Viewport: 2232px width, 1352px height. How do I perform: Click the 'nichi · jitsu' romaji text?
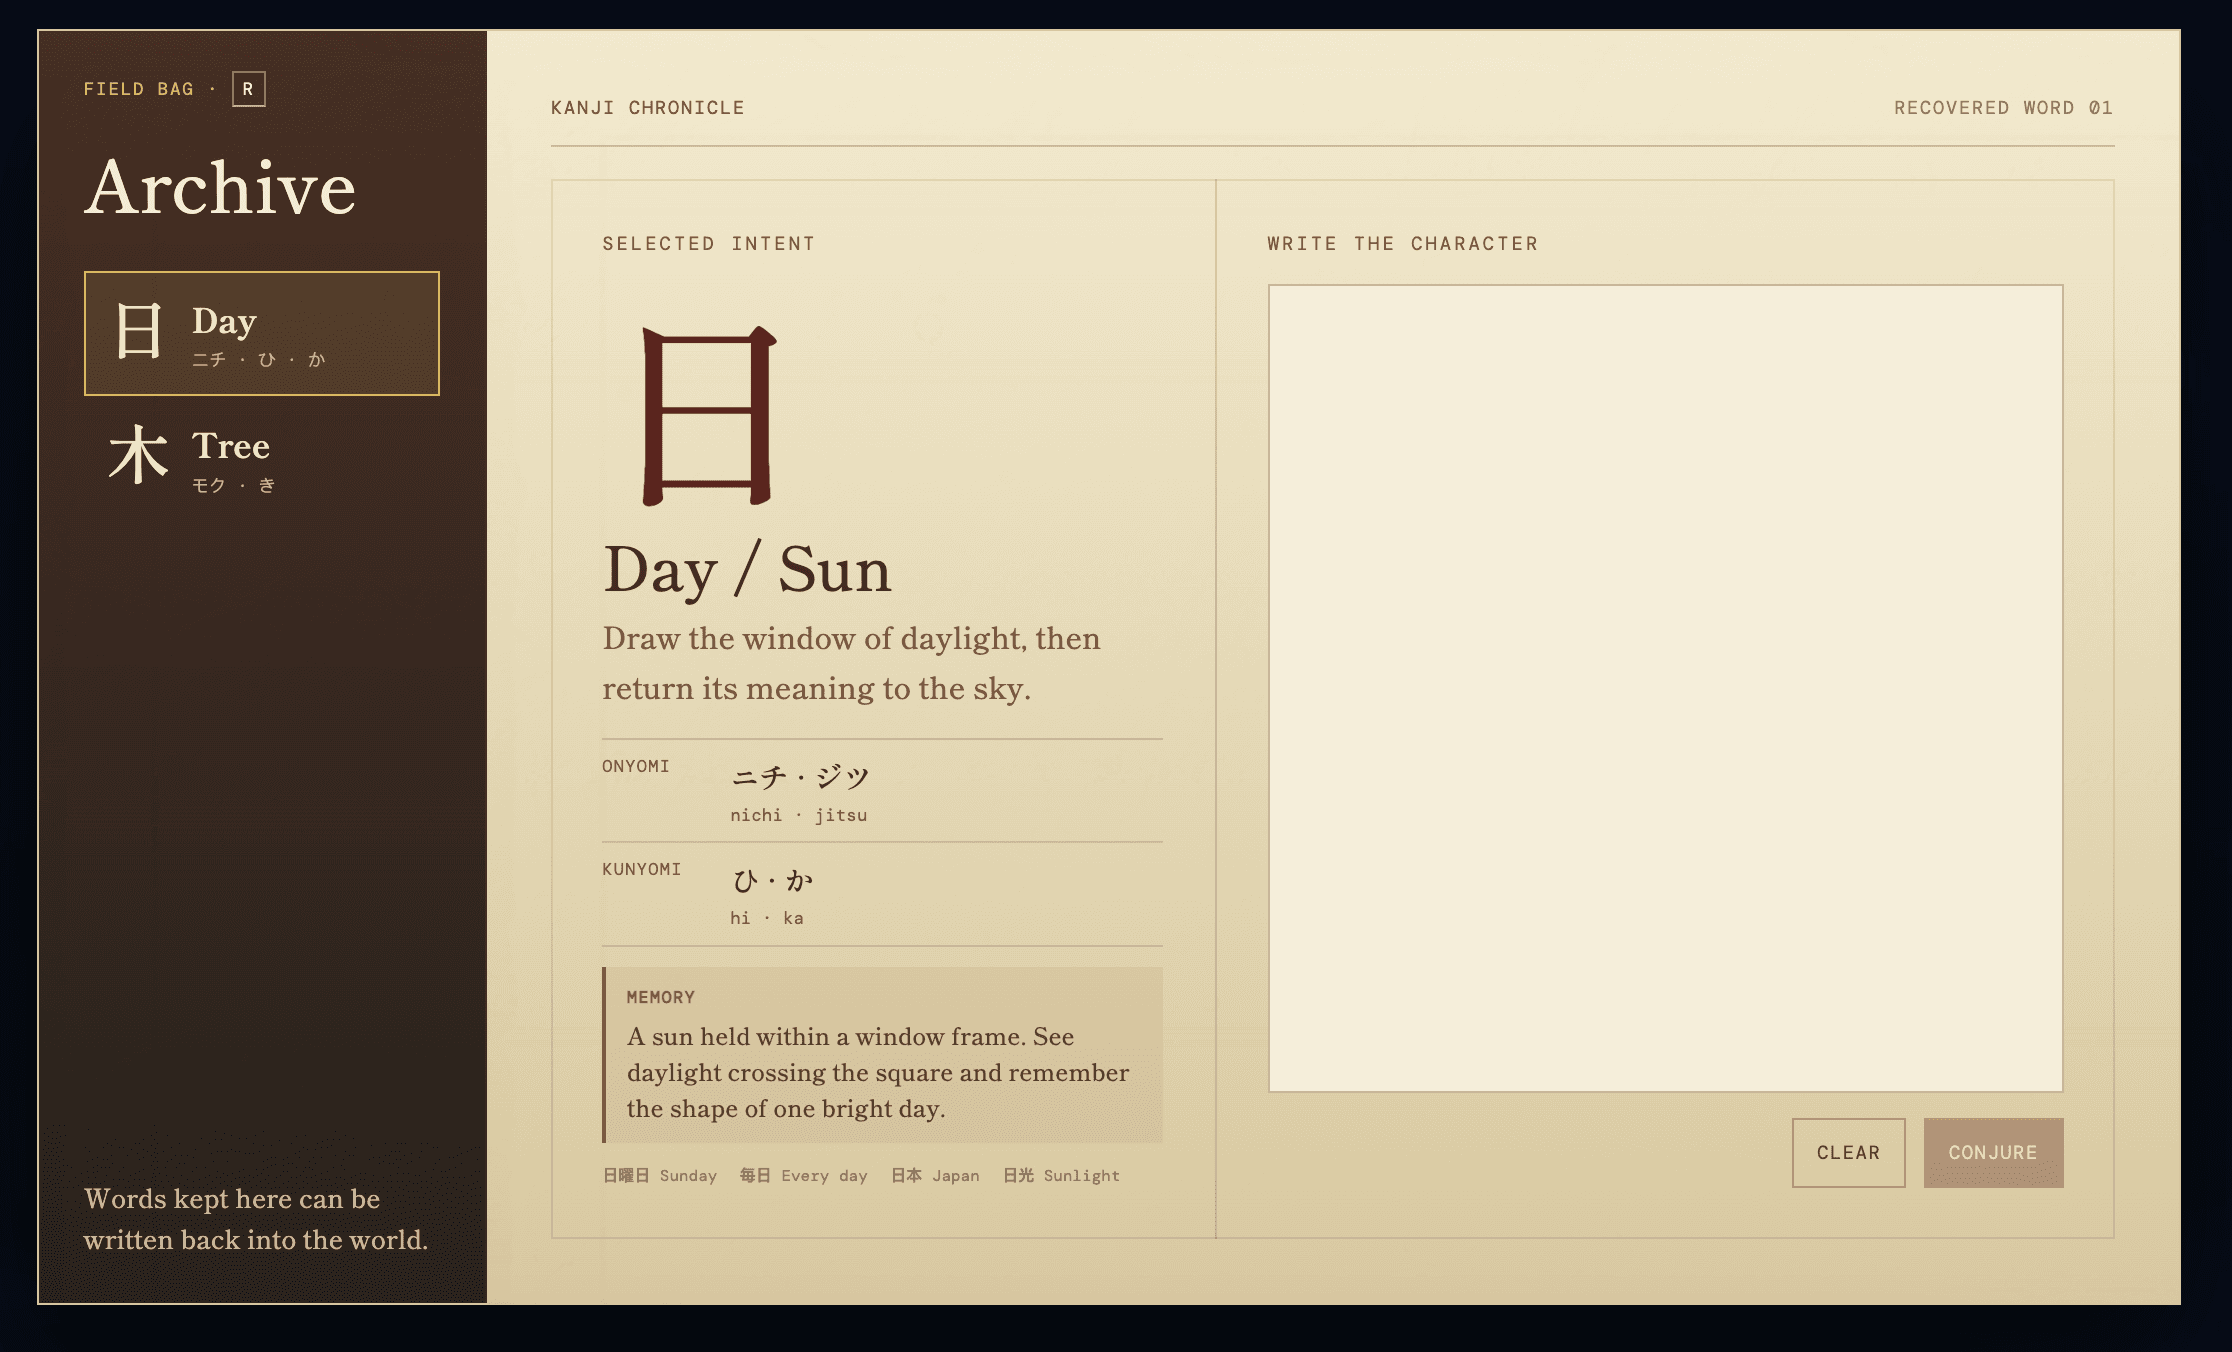[799, 815]
